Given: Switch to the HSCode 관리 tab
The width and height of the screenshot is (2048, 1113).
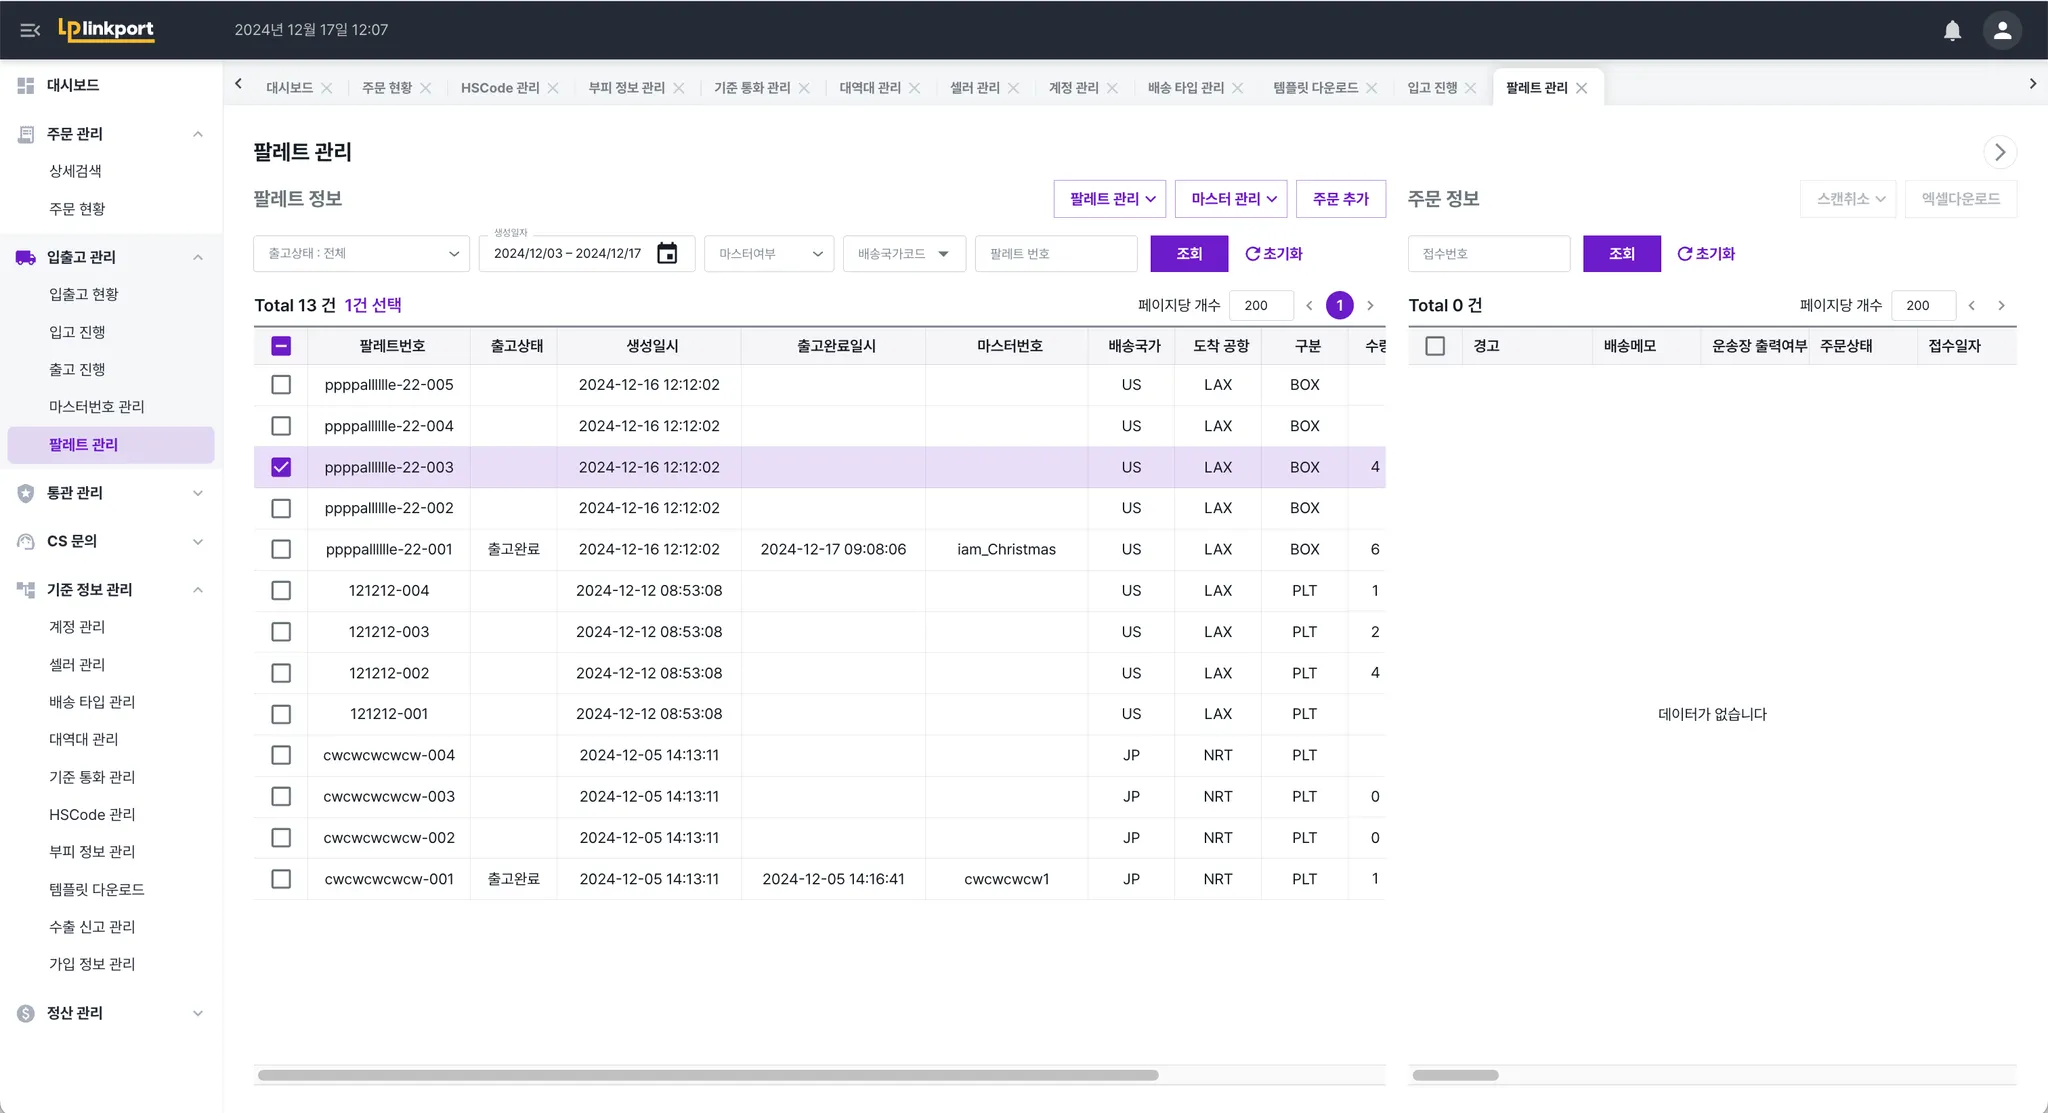Looking at the screenshot, I should coord(499,88).
